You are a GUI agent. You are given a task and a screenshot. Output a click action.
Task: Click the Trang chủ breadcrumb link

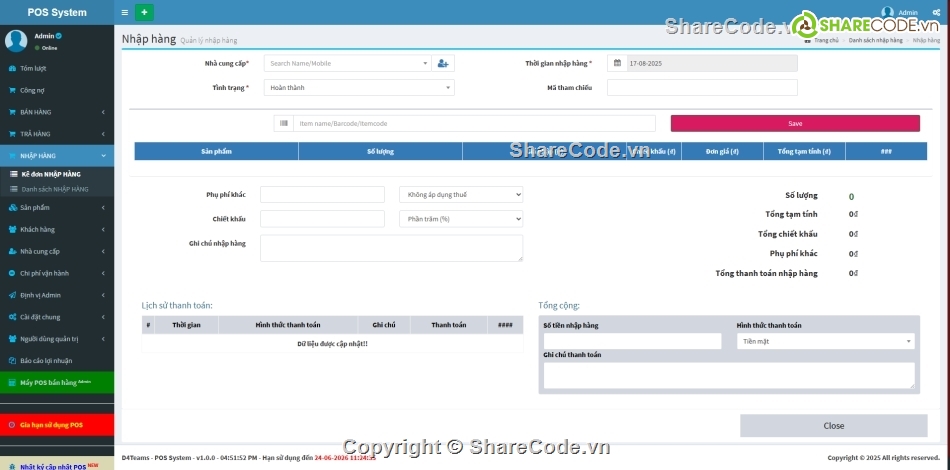[825, 40]
